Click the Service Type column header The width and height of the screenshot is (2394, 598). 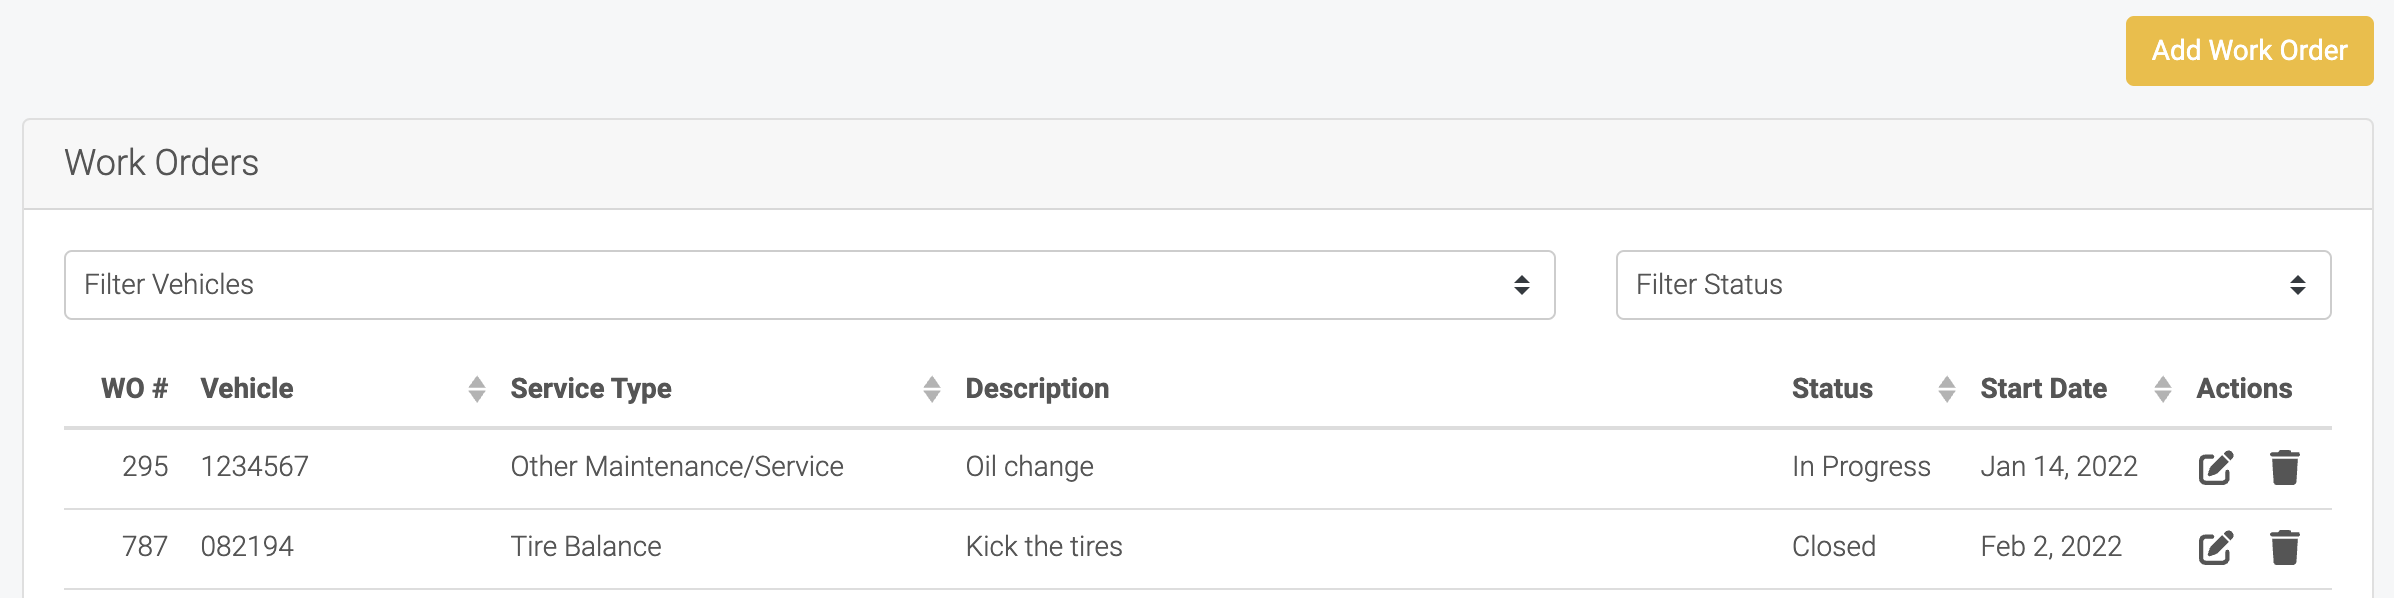591,389
